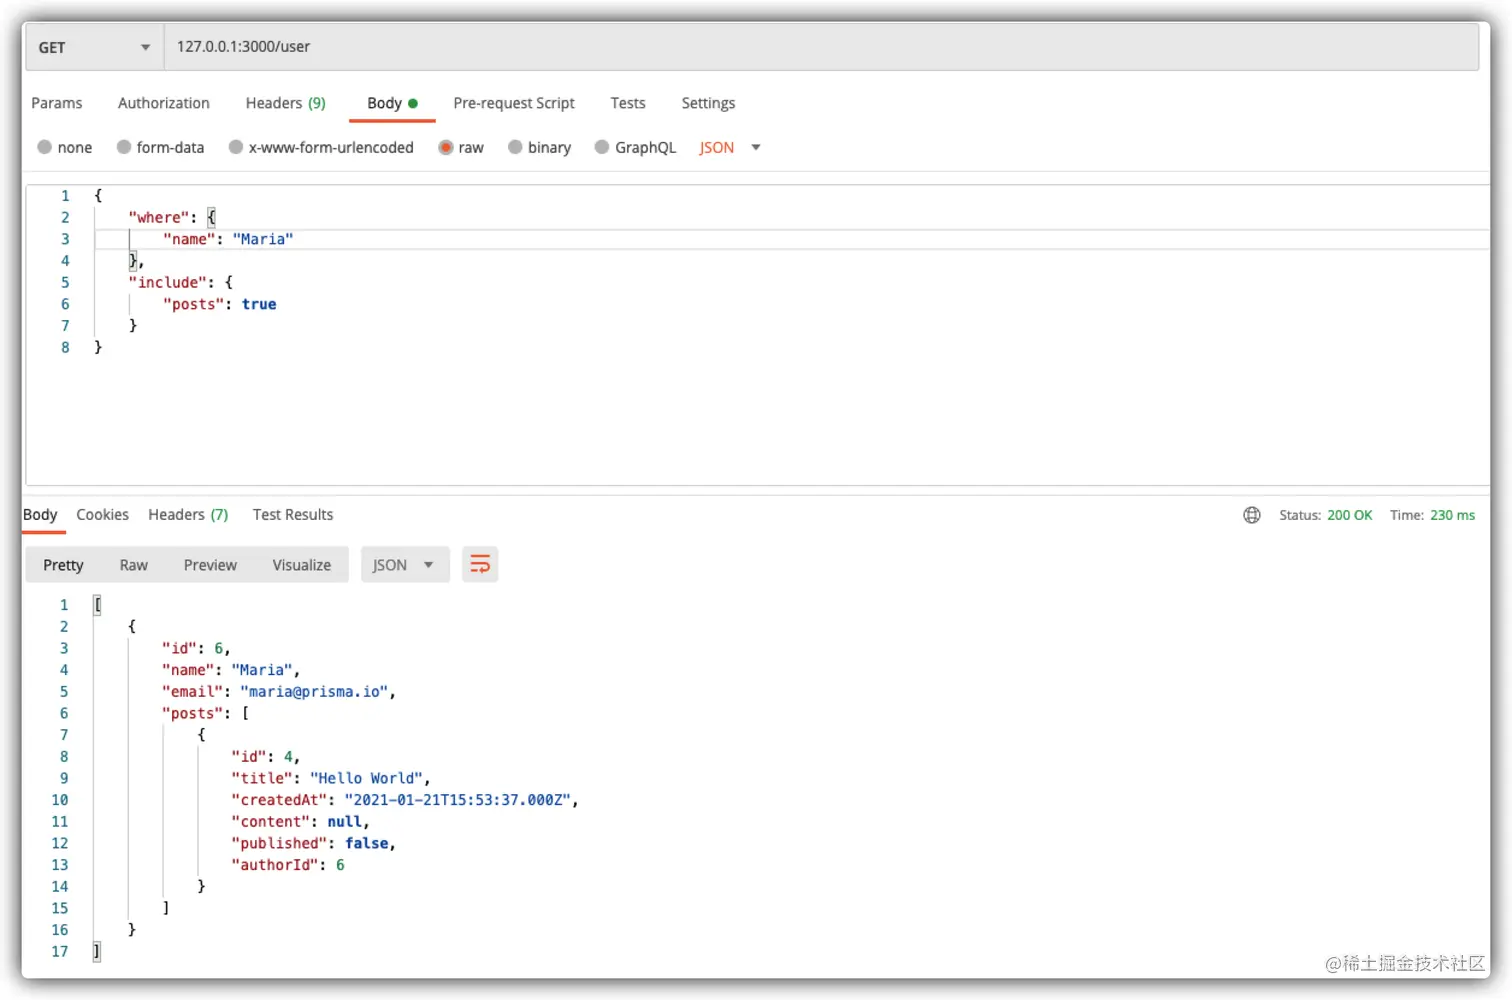Screen dimensions: 1512x1000
Task: Click the "include" key in request body
Action: pyautogui.click(x=168, y=282)
